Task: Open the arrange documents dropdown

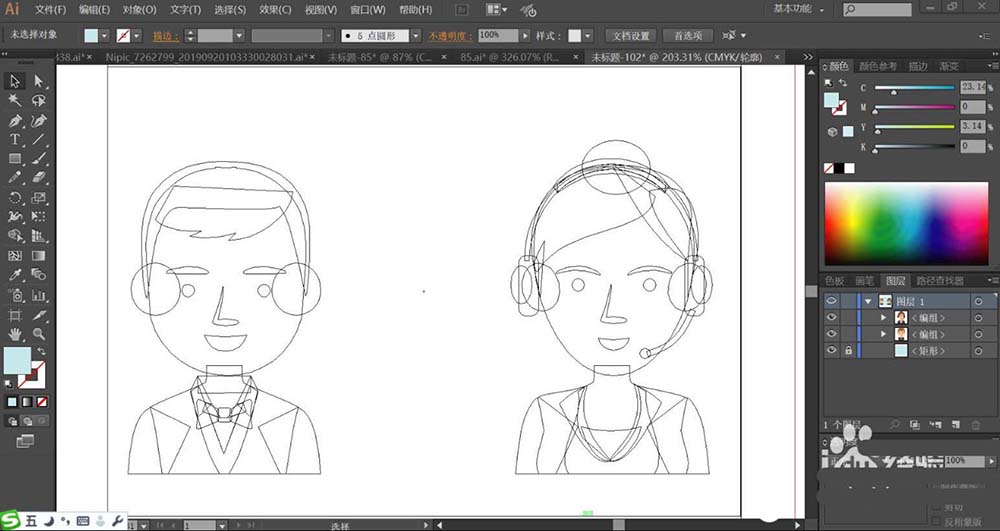Action: point(497,10)
